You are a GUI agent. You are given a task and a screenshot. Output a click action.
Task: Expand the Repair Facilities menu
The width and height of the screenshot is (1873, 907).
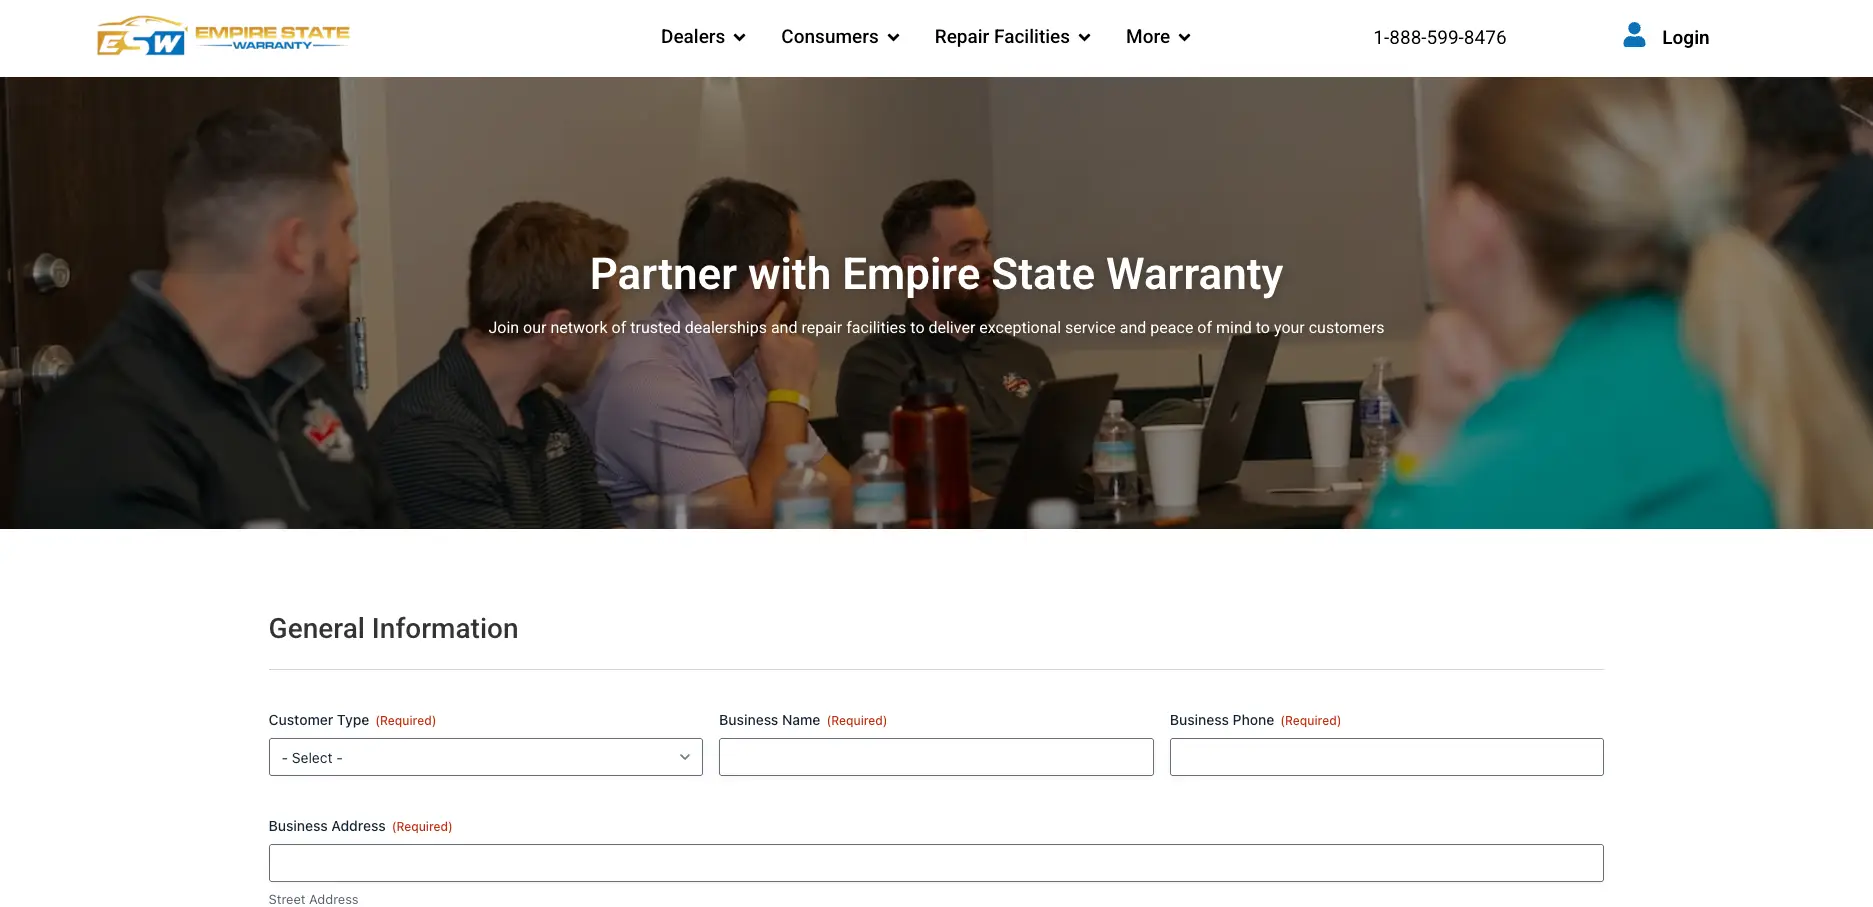pyautogui.click(x=1012, y=37)
